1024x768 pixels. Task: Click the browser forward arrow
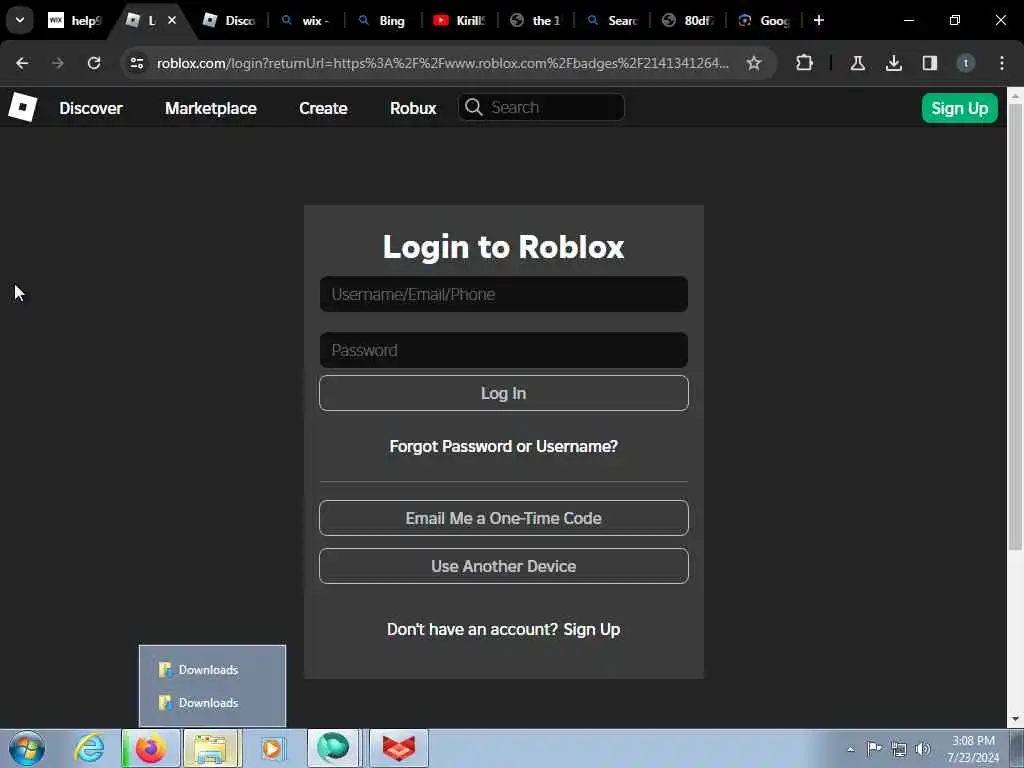[x=57, y=63]
